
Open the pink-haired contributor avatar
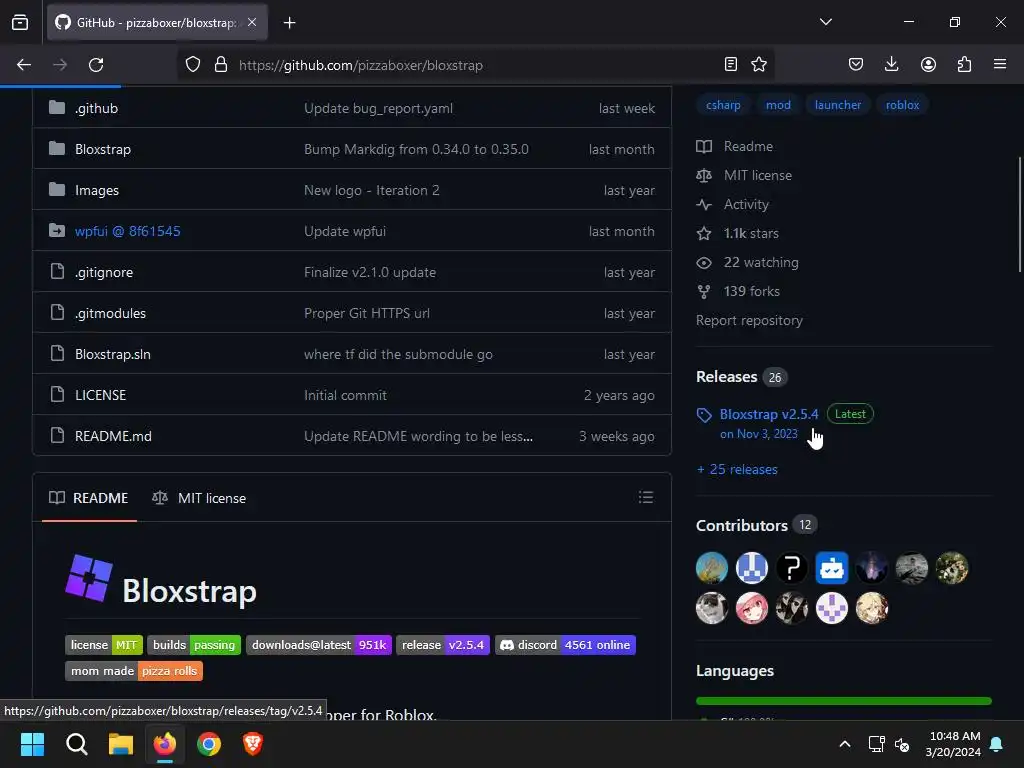pos(752,608)
